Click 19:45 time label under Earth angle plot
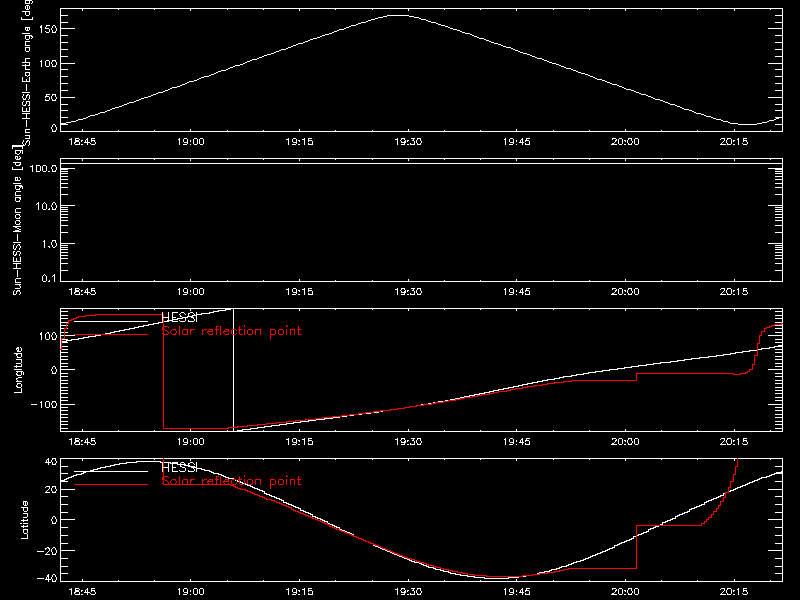 tap(516, 142)
